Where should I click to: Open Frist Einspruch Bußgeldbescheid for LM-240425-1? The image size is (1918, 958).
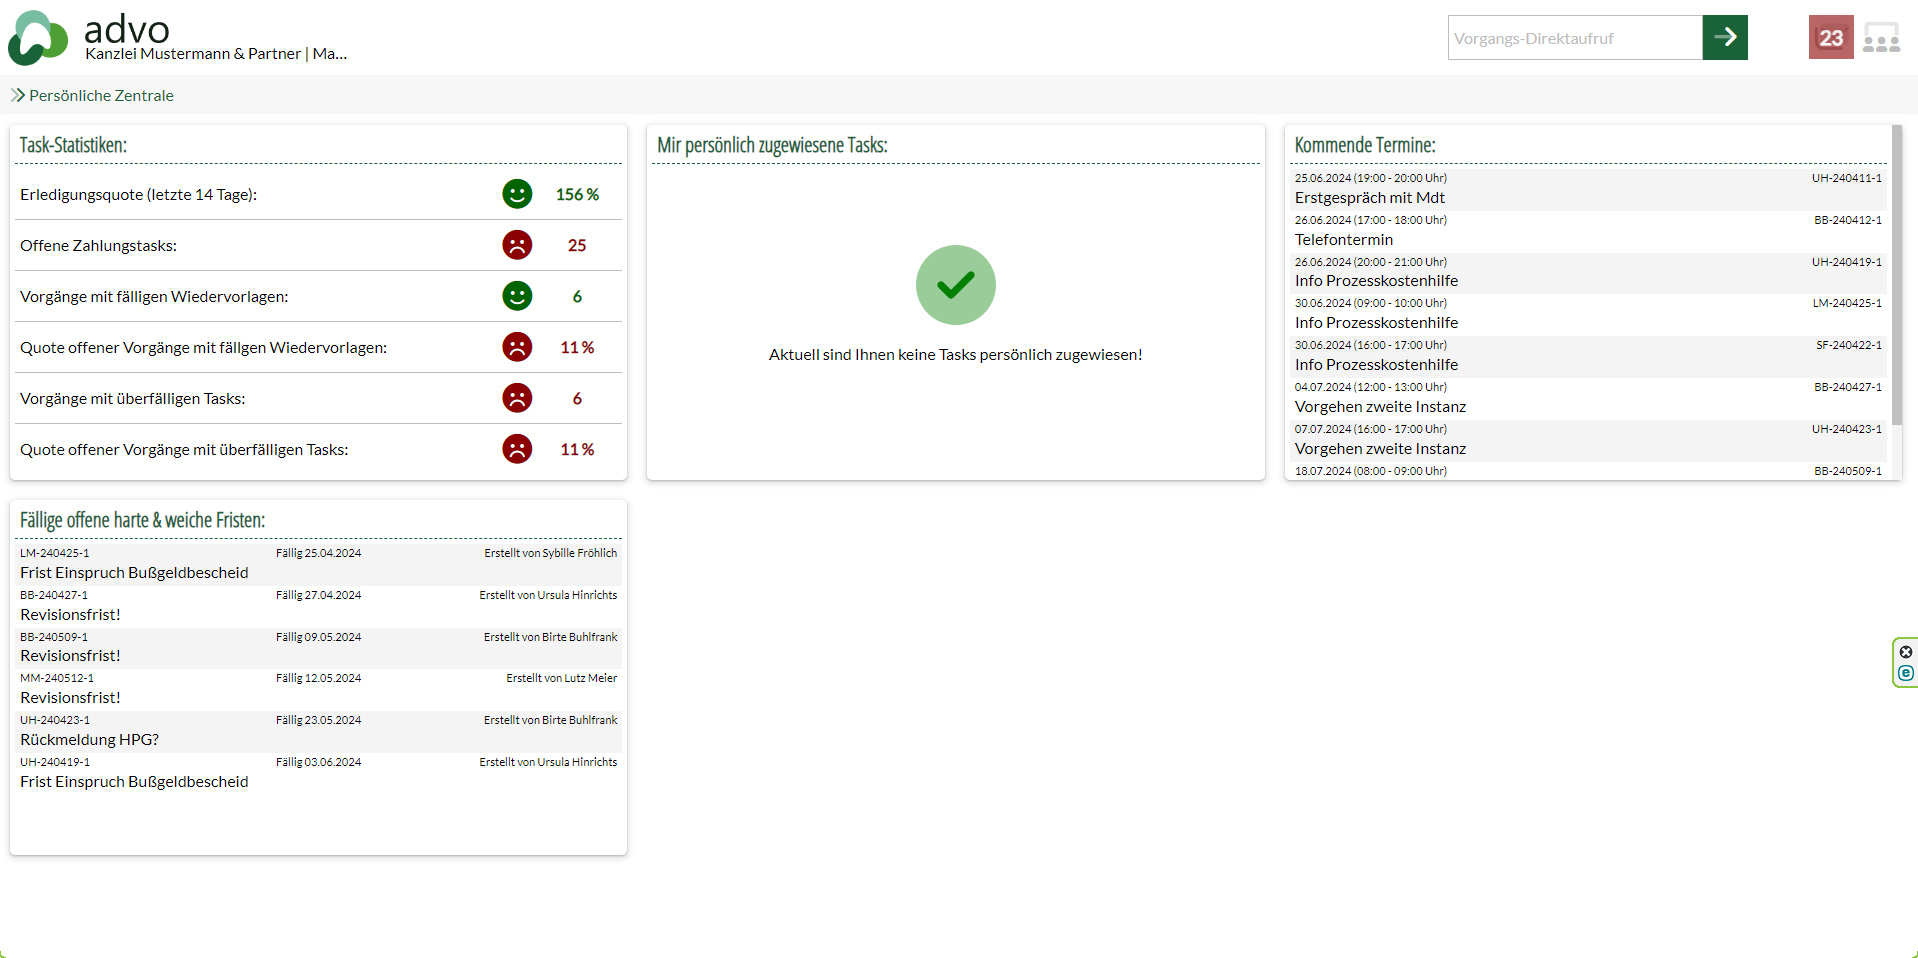pos(134,573)
